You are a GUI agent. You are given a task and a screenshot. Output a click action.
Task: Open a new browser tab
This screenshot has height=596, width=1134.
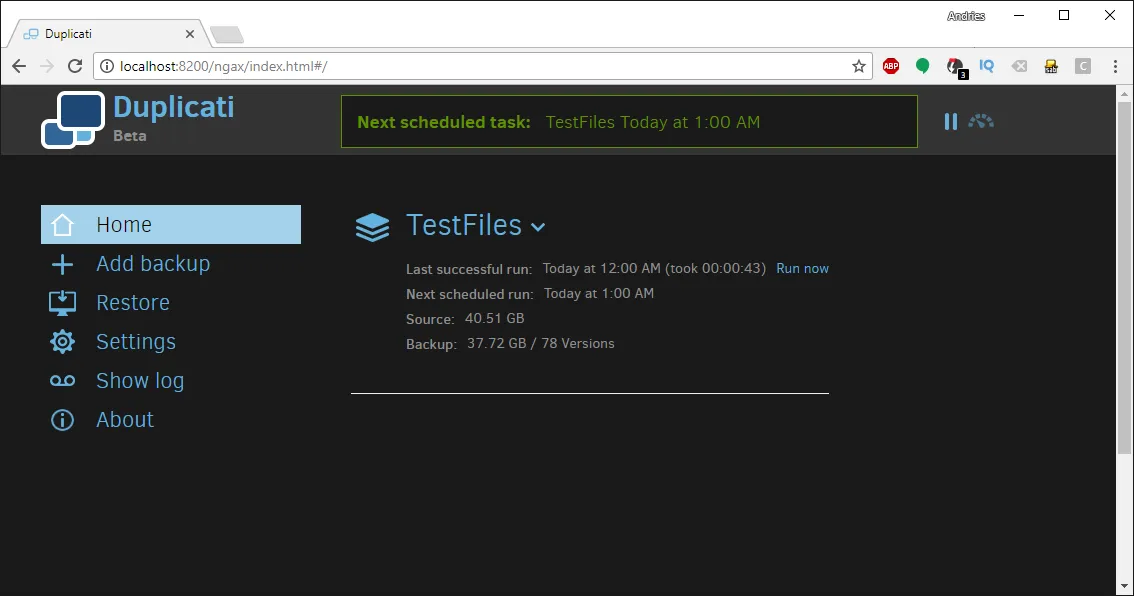(x=227, y=35)
